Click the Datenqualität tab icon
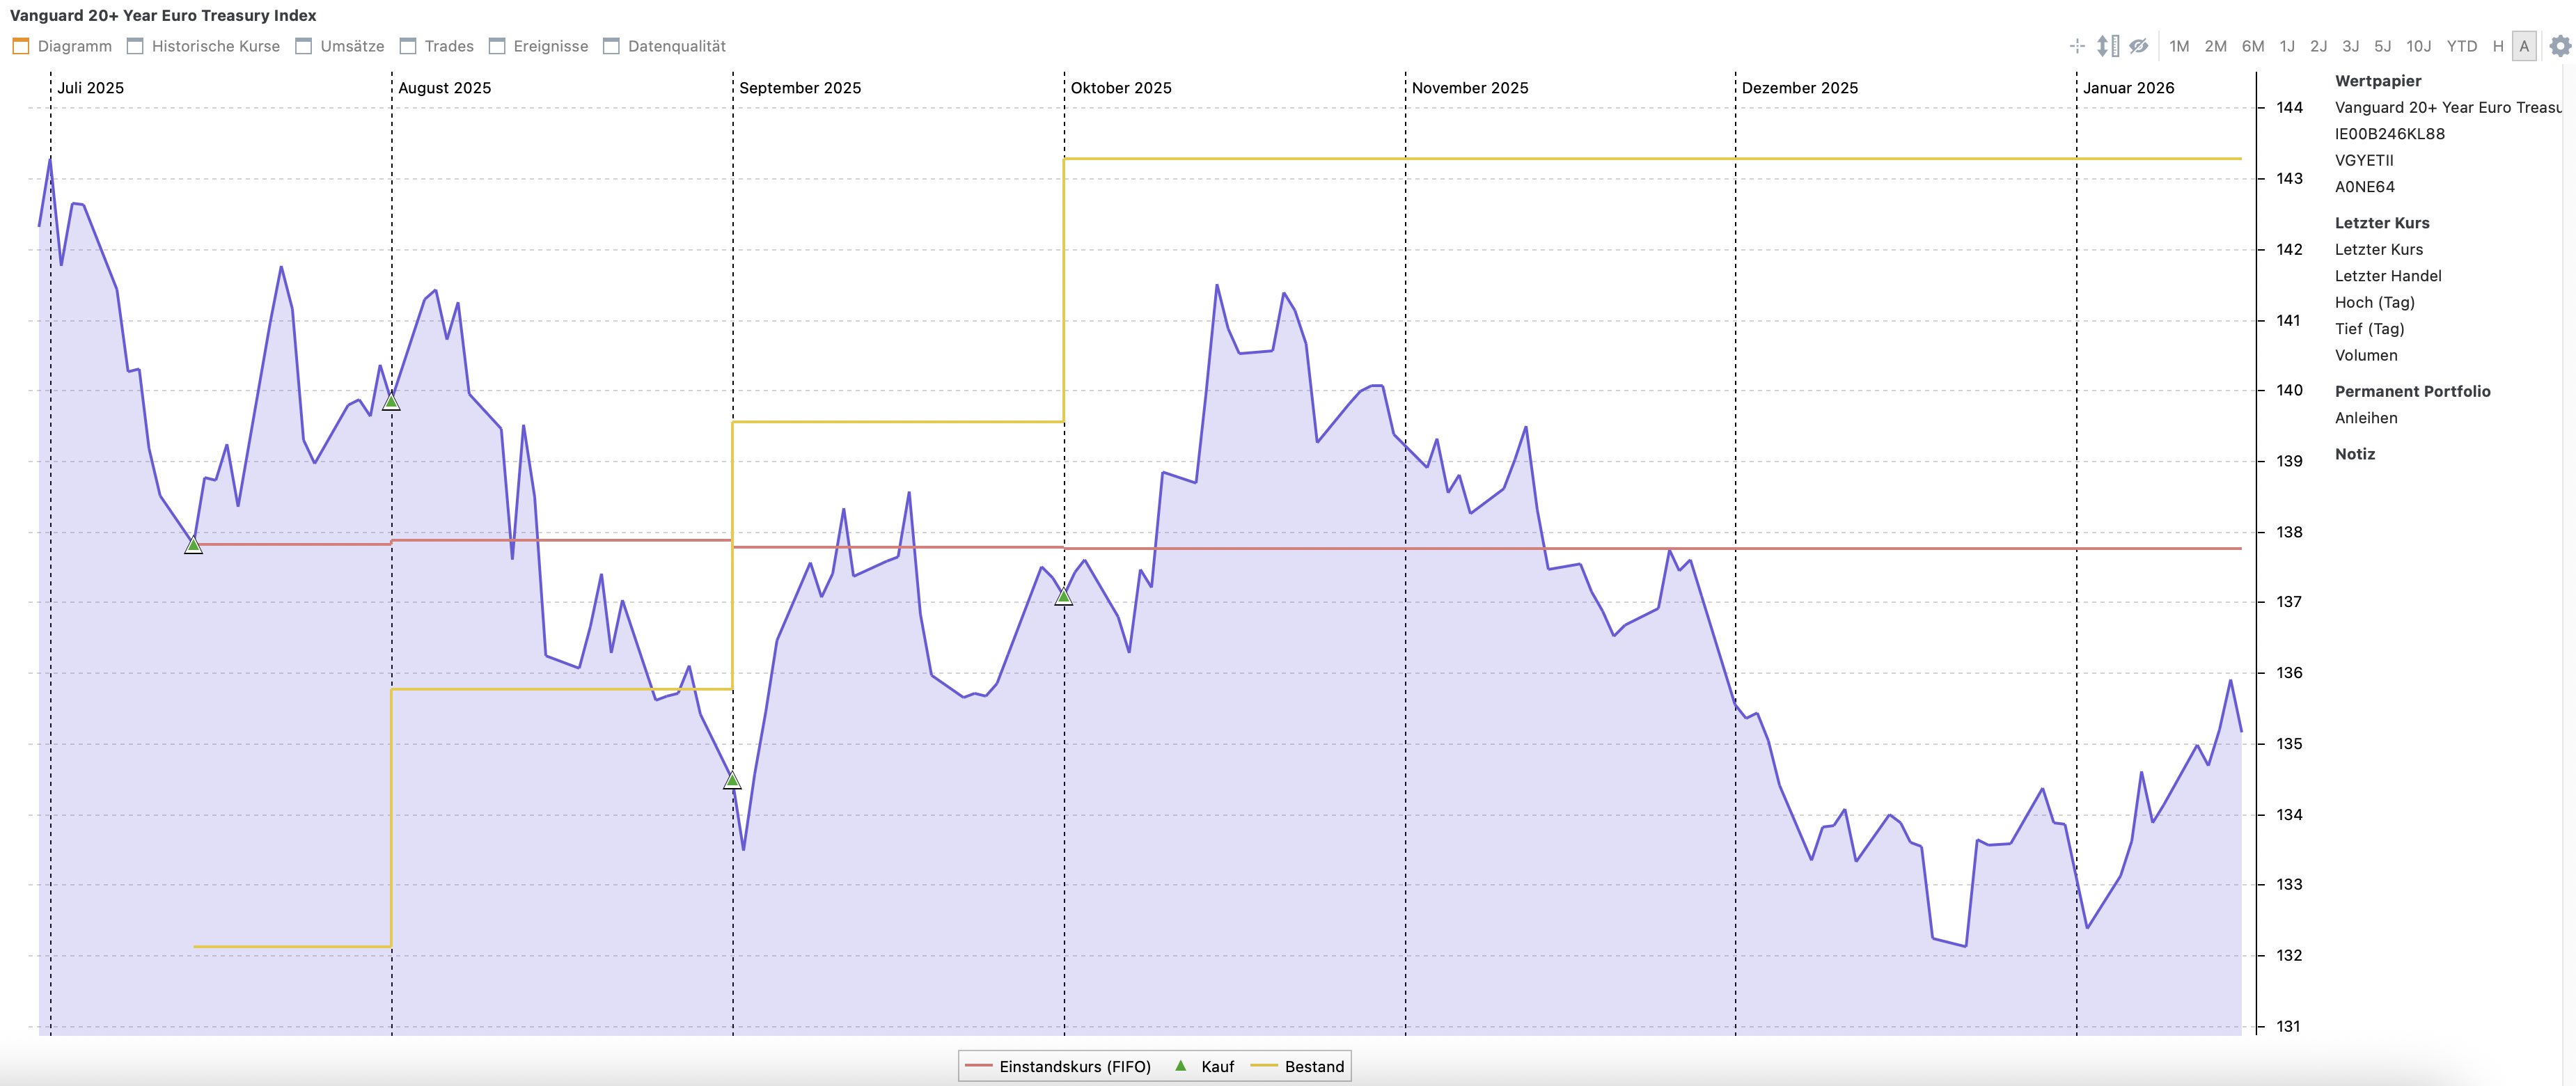2576x1086 pixels. tap(612, 46)
